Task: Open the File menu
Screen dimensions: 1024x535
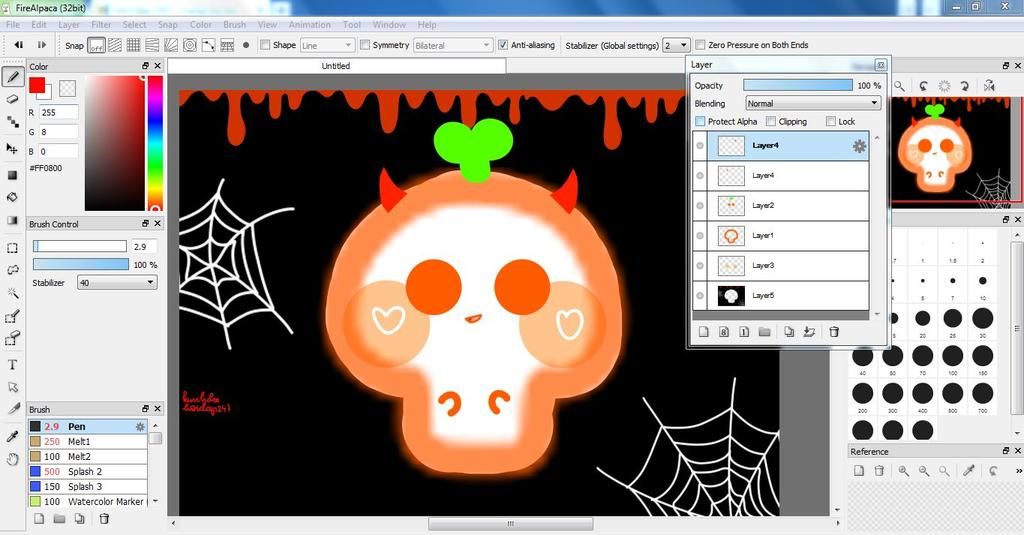Action: point(12,25)
